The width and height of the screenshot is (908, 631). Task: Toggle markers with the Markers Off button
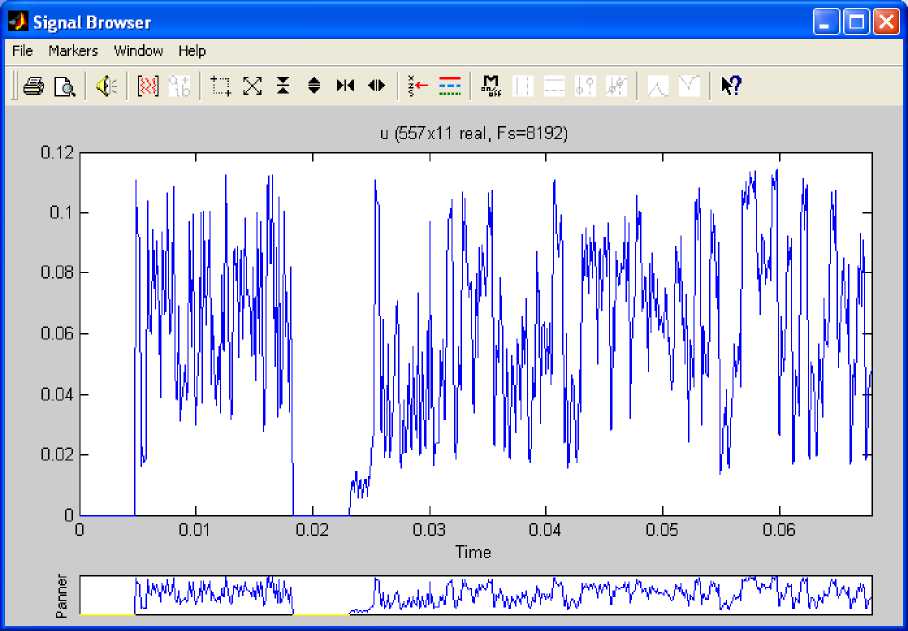(x=491, y=87)
